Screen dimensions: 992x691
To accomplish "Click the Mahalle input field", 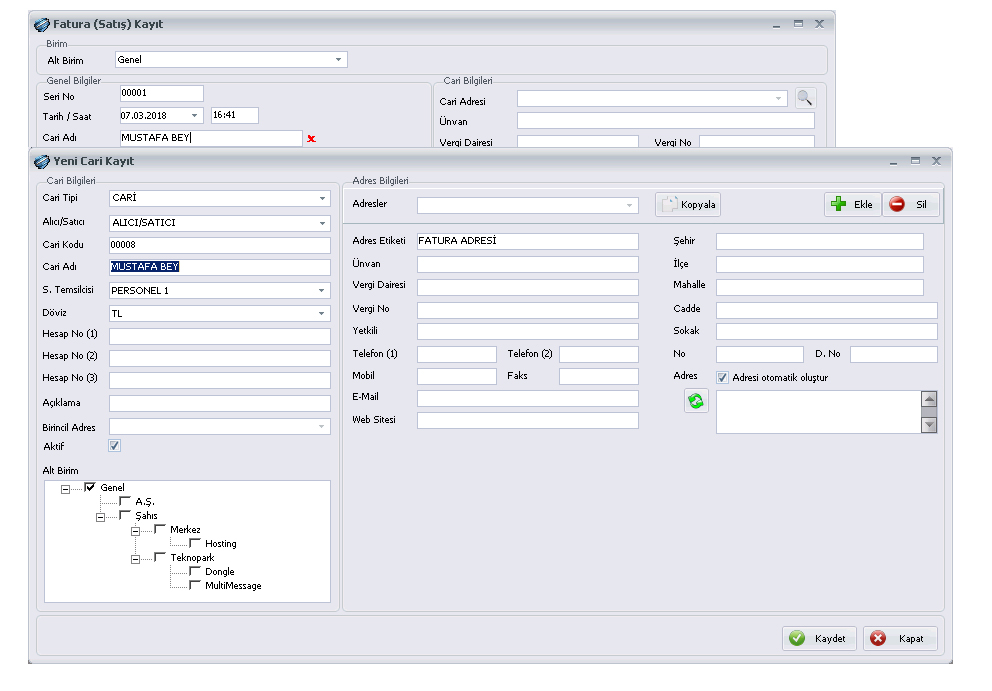I will point(820,287).
